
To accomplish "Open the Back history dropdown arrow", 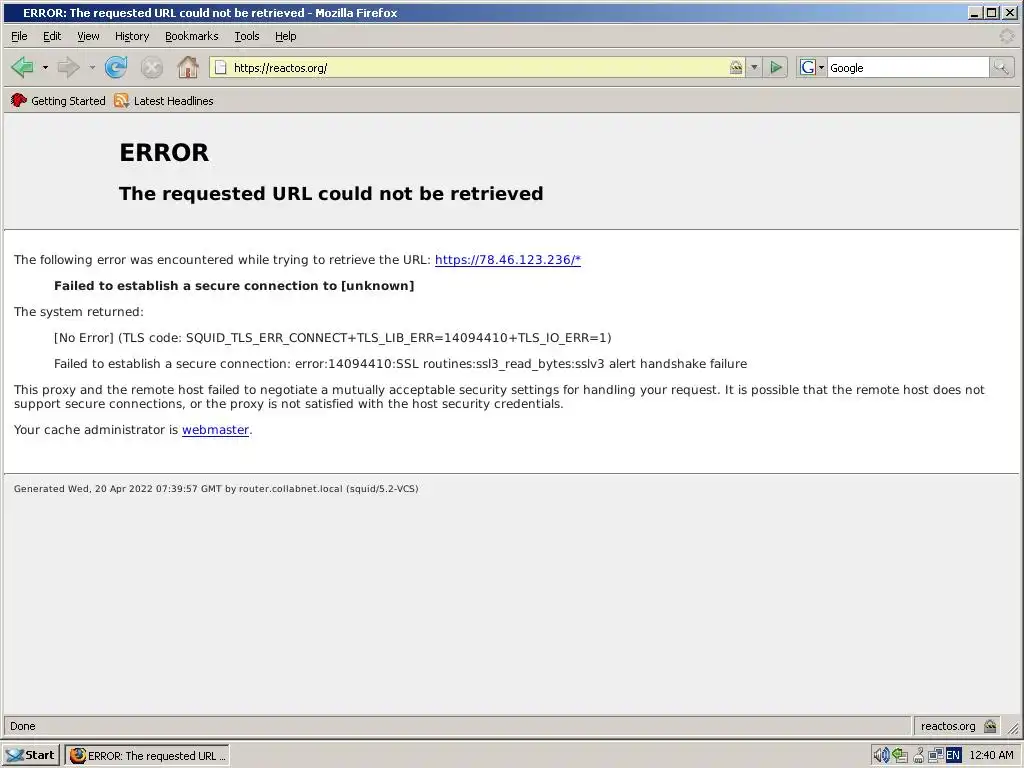I will click(x=45, y=67).
